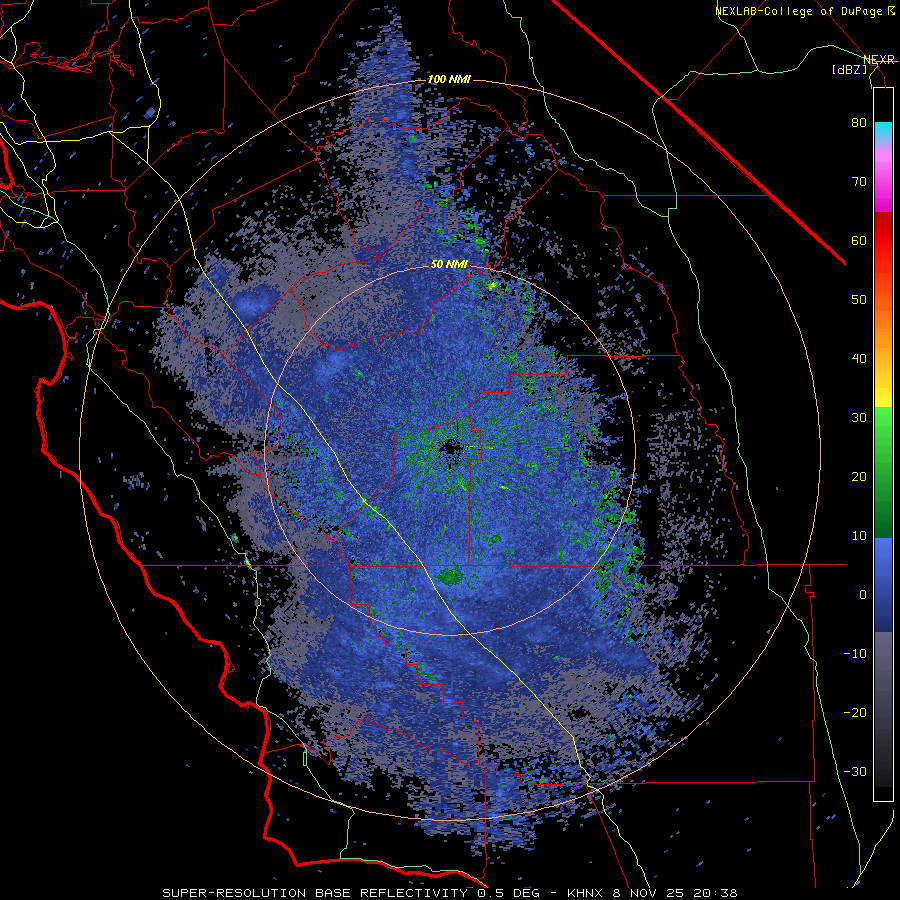900x900 pixels.
Task: Click the 8 NOV 25 date in the caption
Action: [x=650, y=893]
